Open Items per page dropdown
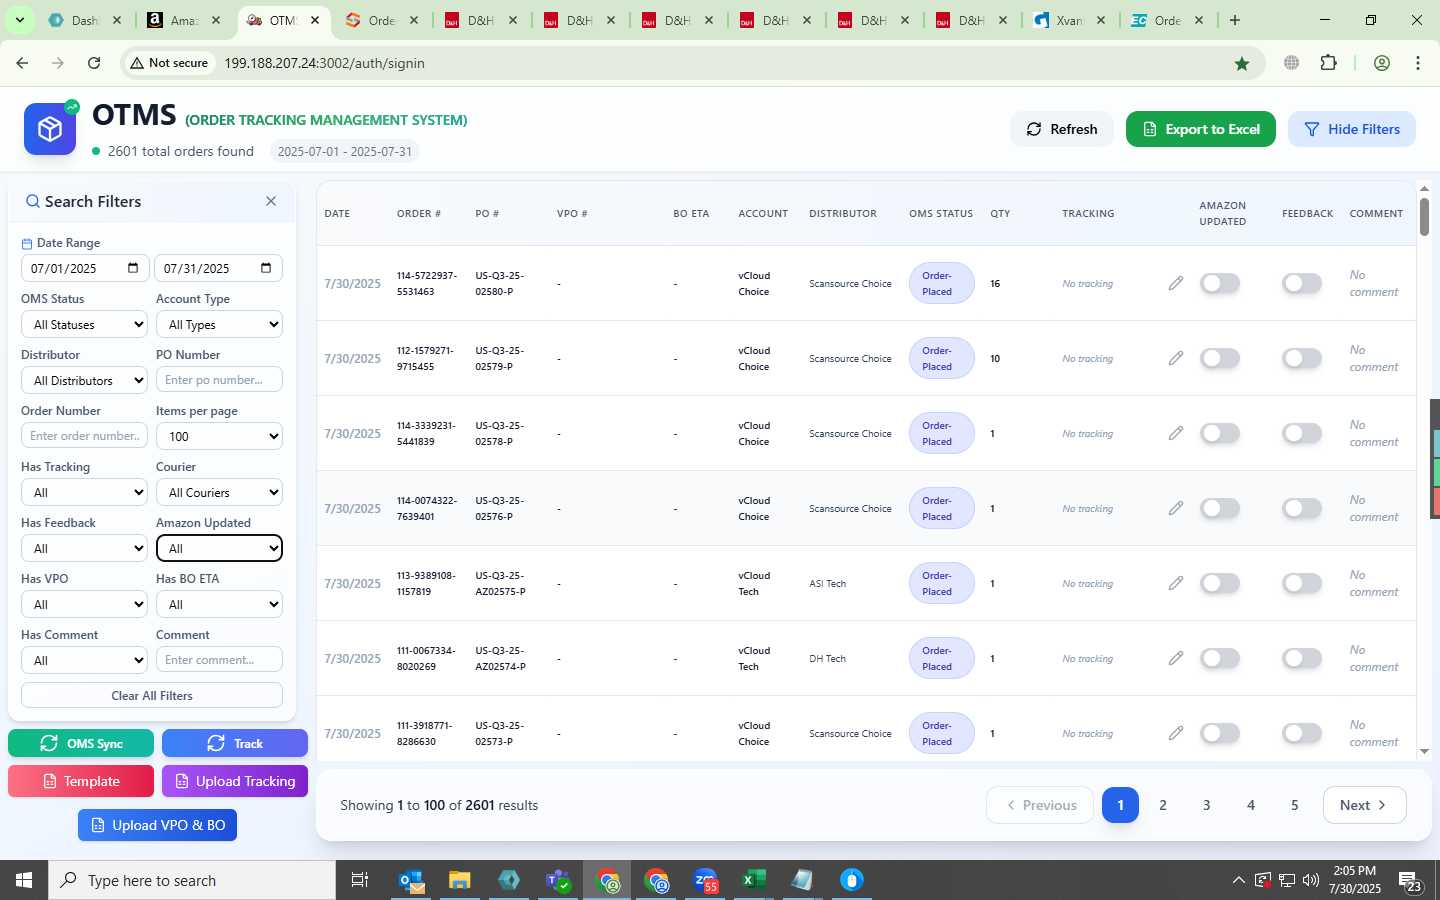The image size is (1440, 900). coord(219,436)
